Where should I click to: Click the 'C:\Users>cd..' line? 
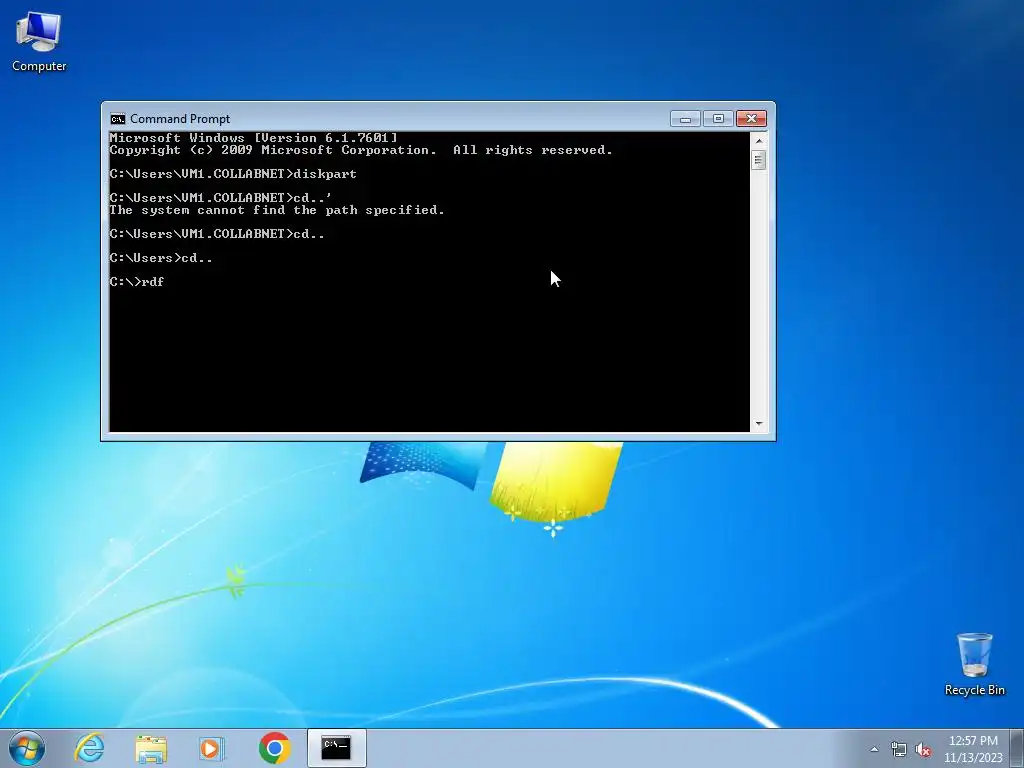[161, 257]
